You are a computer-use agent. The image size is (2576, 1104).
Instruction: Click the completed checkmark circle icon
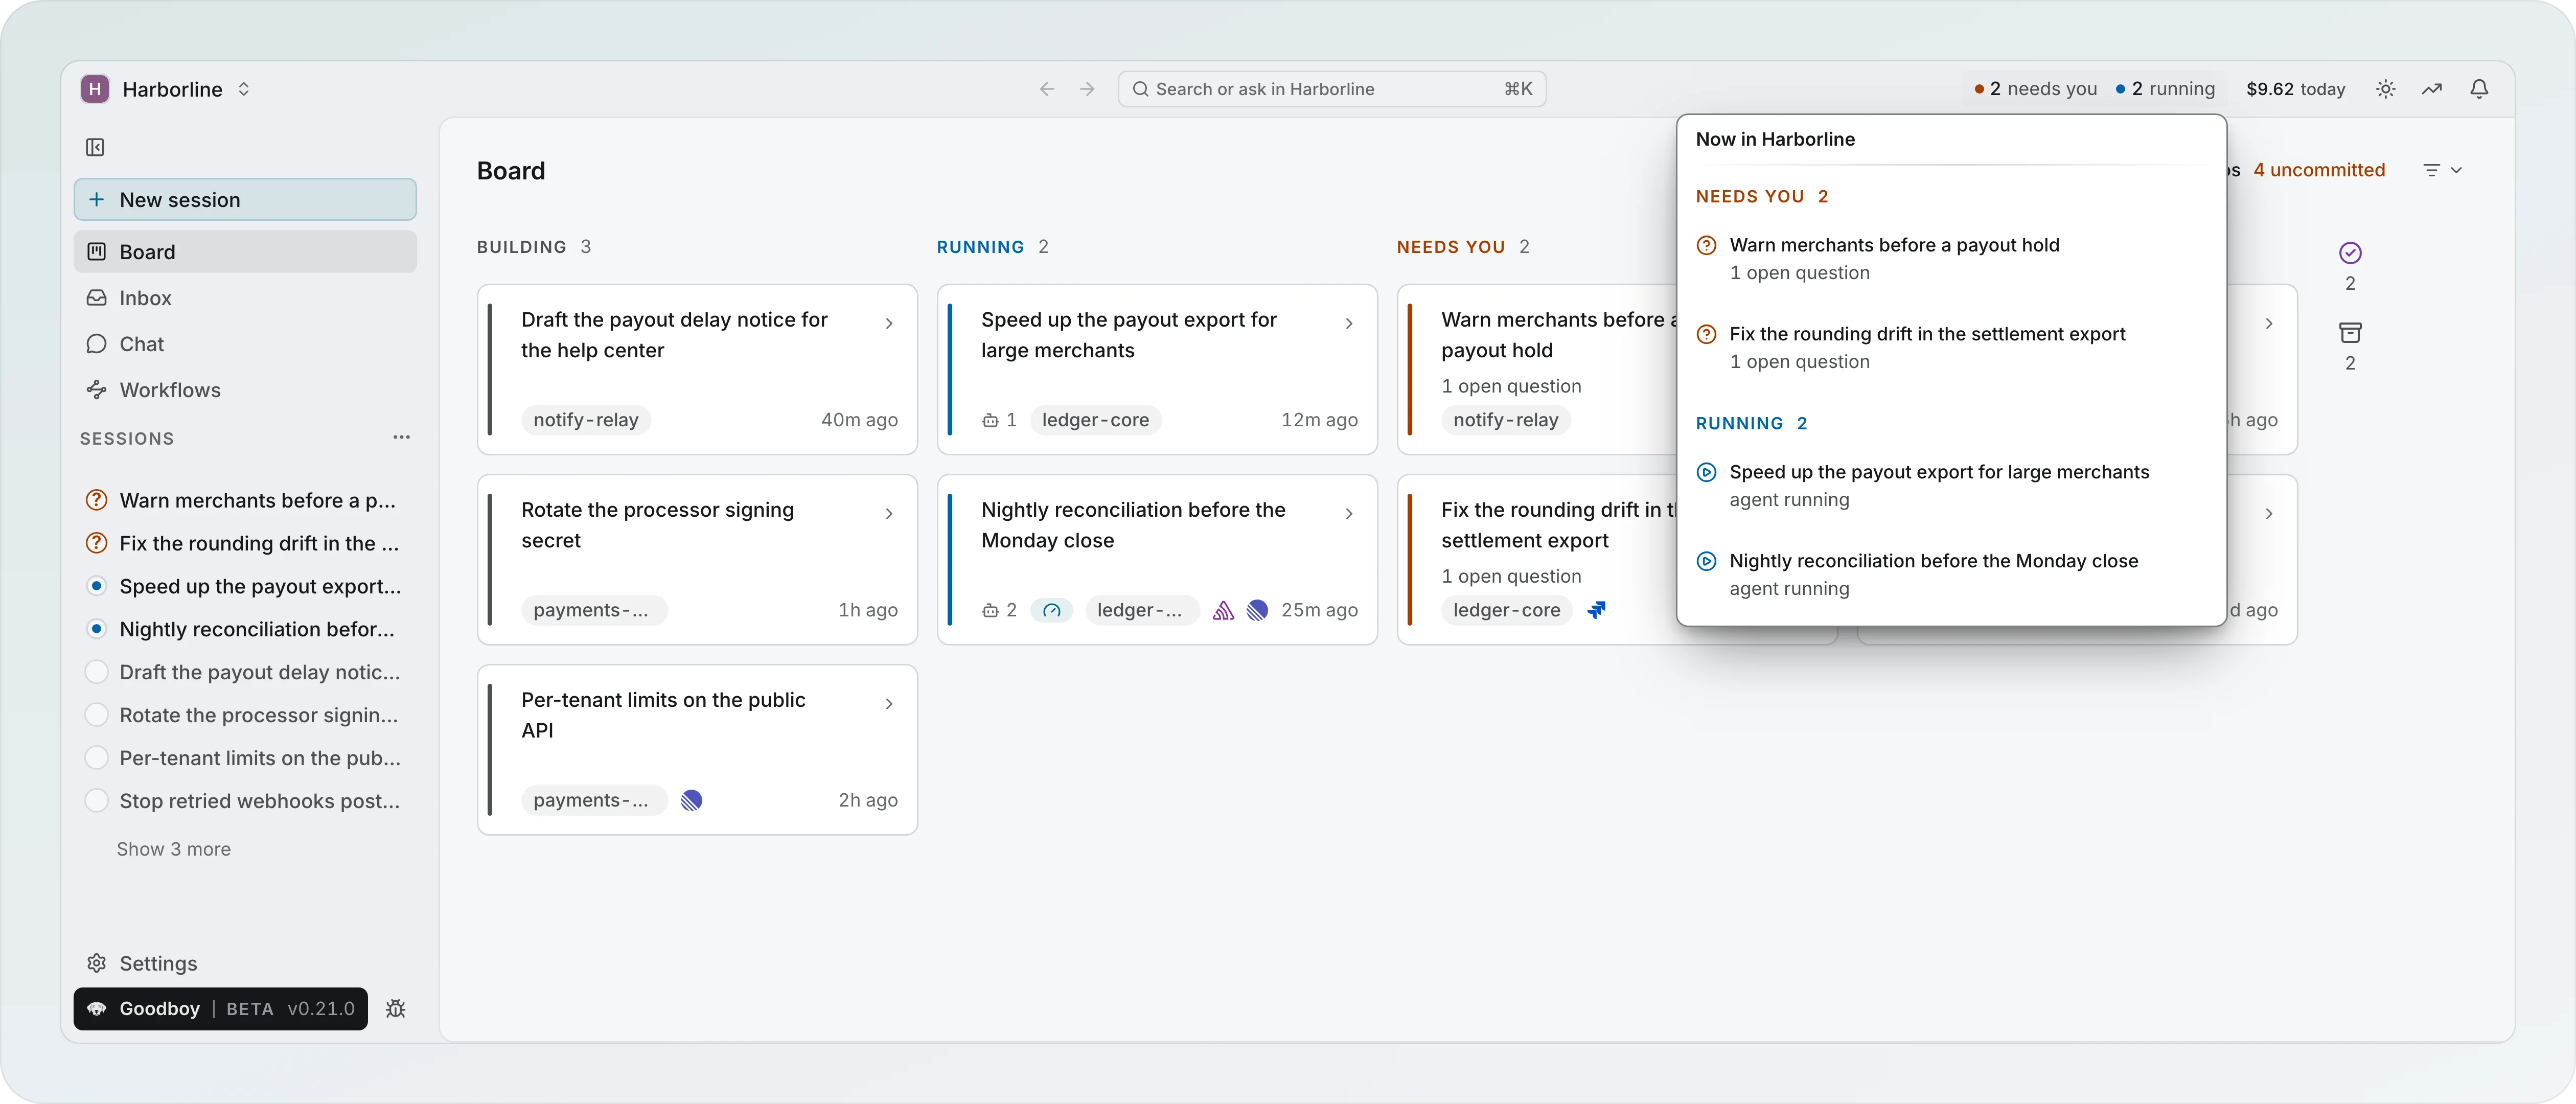2350,252
